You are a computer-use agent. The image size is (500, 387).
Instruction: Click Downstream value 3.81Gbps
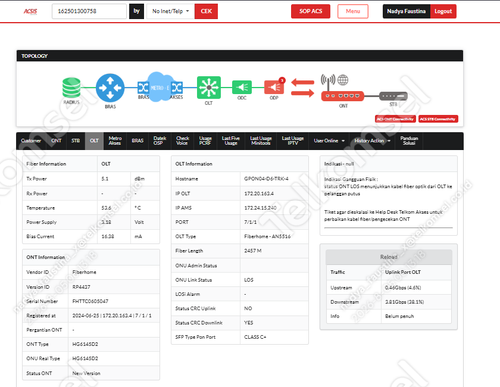coord(404,302)
